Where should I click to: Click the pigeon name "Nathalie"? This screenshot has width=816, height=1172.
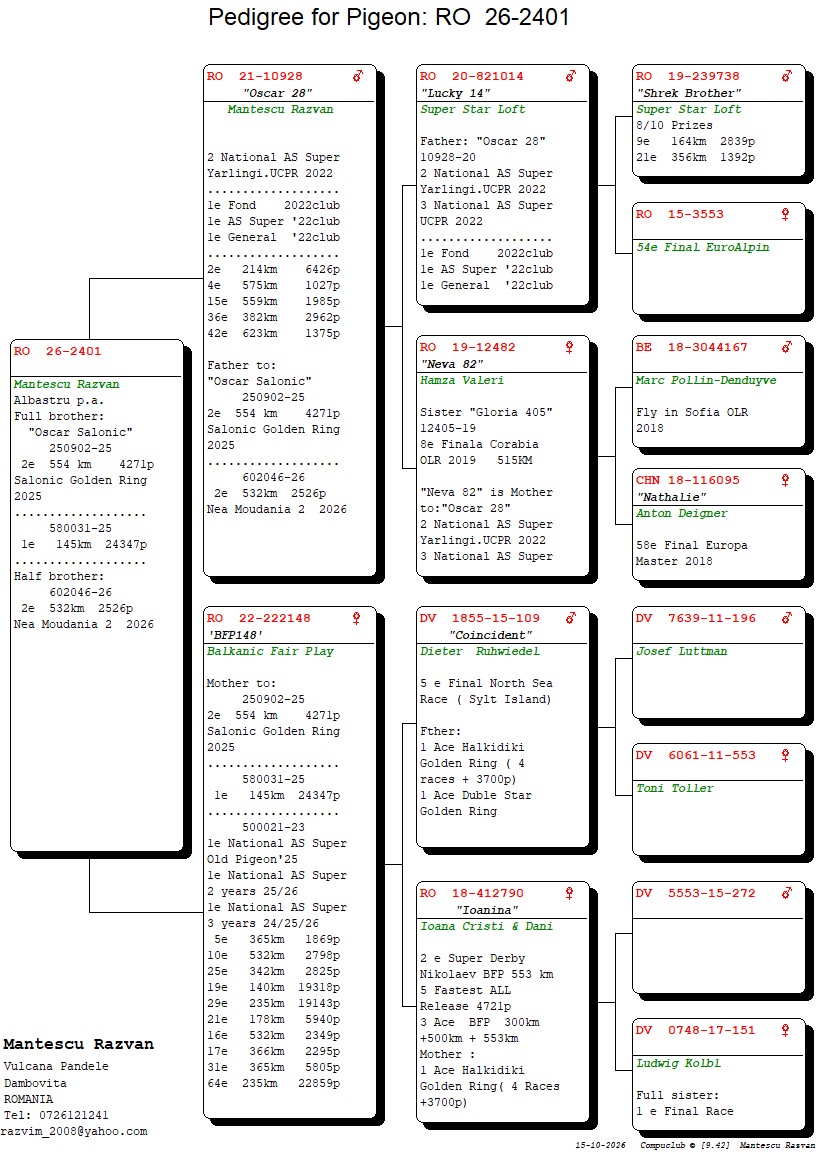[x=672, y=497]
